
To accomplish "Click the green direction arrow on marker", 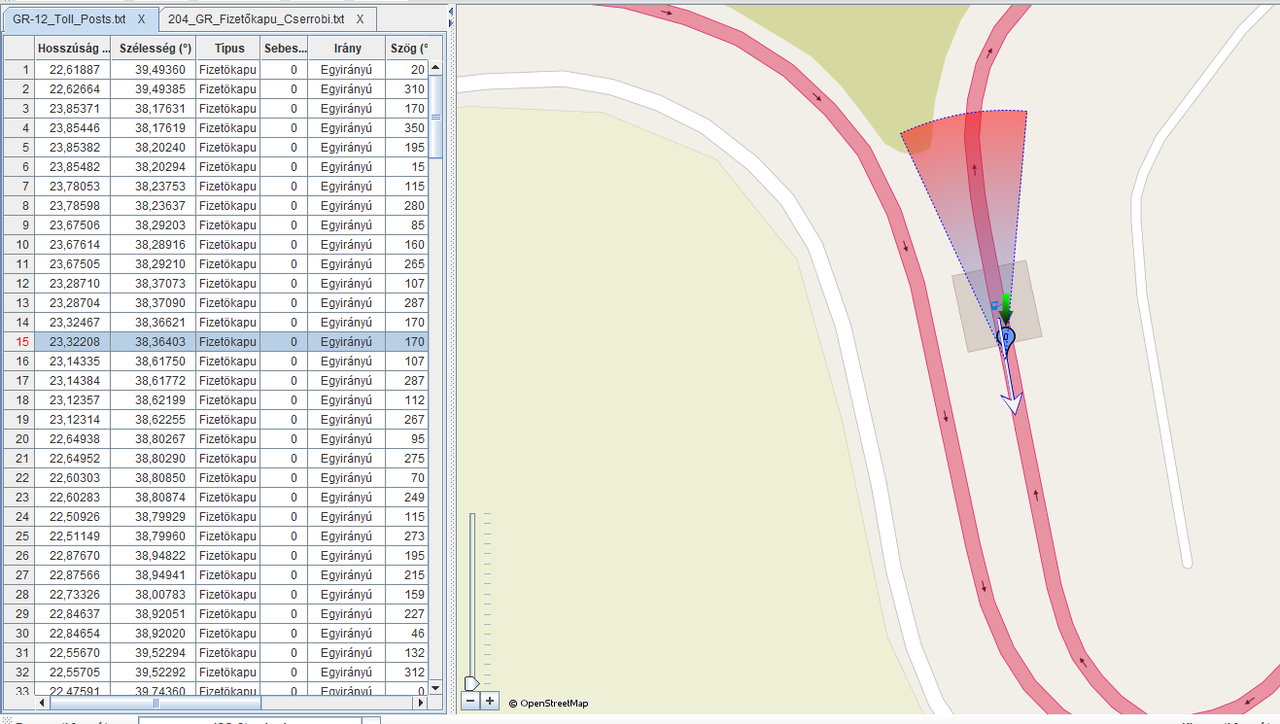I will click(x=1006, y=307).
